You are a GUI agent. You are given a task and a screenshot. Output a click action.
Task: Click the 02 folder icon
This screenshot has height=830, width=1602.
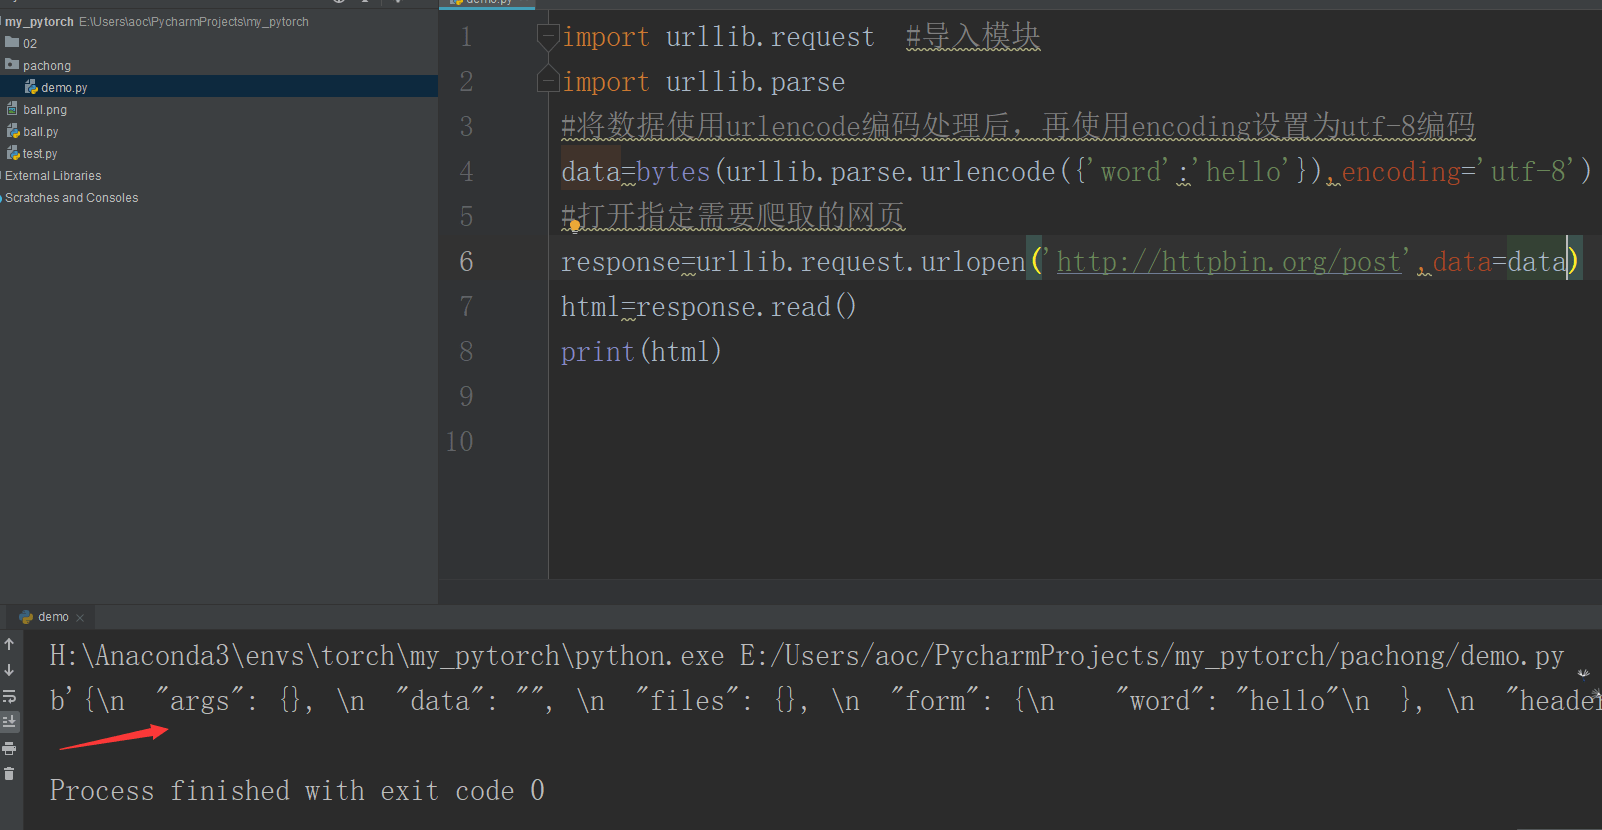pyautogui.click(x=12, y=42)
